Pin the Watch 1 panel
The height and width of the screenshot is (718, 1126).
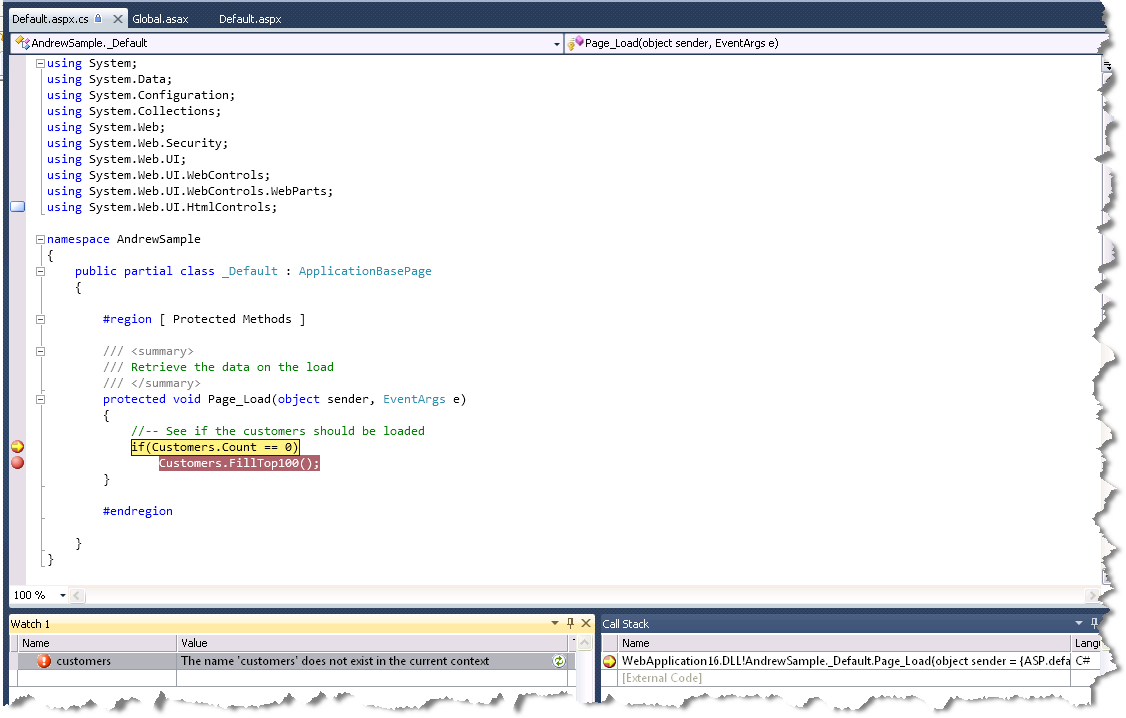570,623
